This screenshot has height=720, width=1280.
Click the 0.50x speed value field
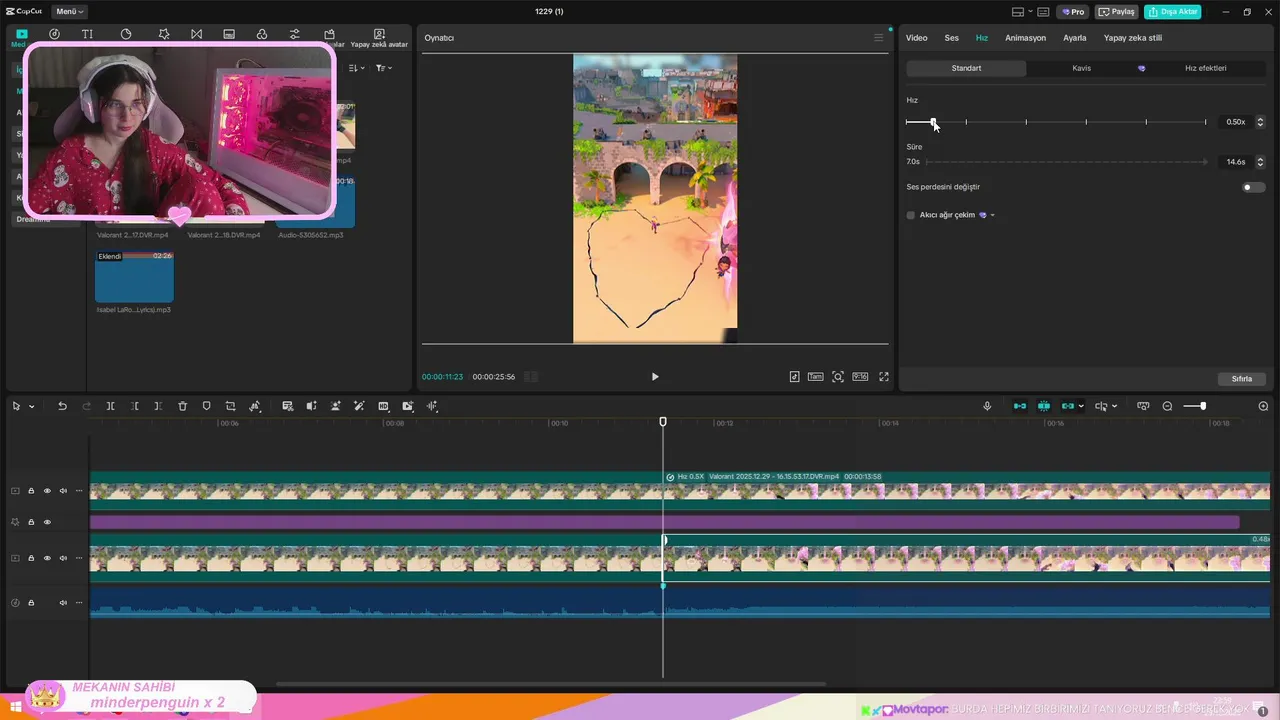click(1236, 122)
